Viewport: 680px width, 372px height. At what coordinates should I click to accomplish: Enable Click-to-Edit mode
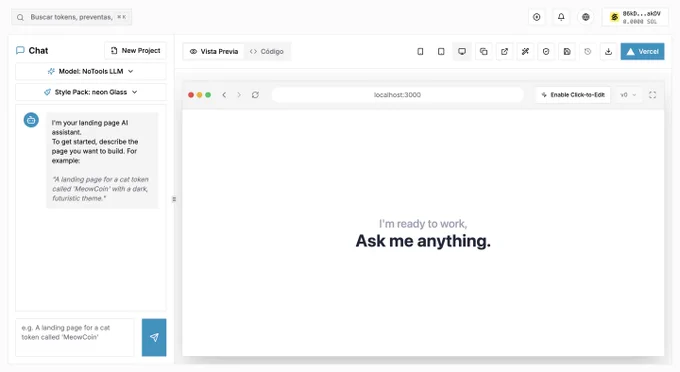[x=573, y=95]
